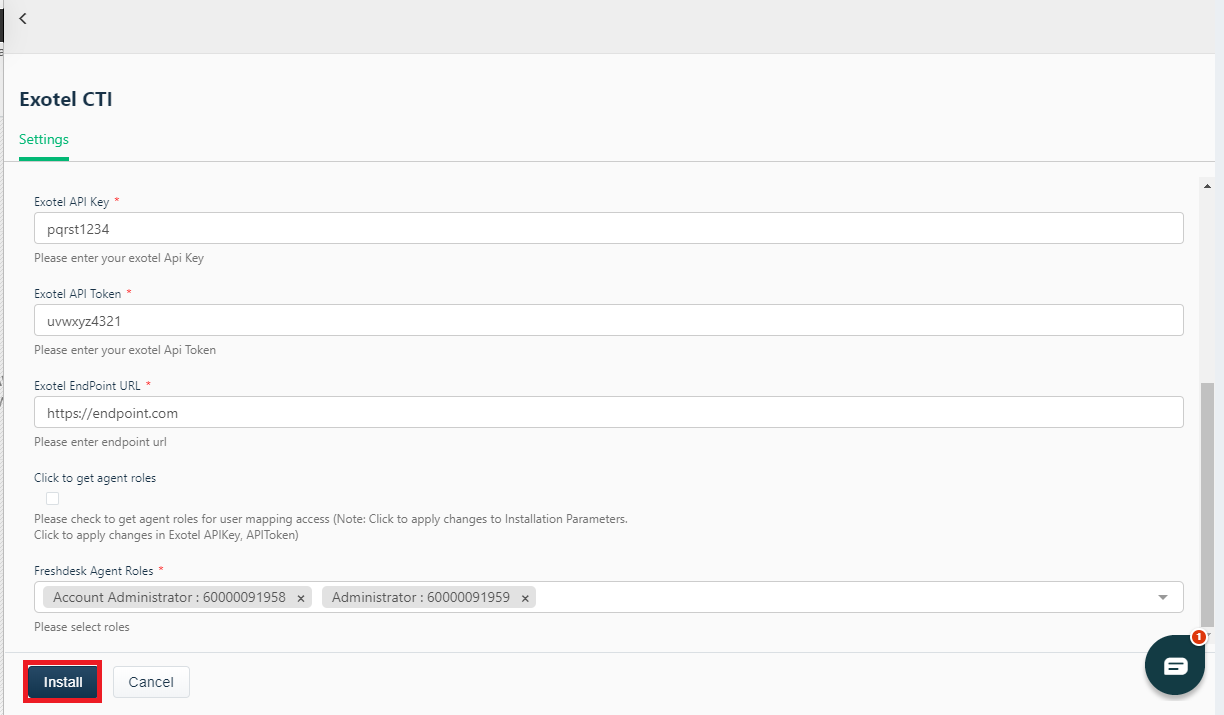Screen dimensions: 1224x715
Task: Switch to the Settings tab
Action: (x=43, y=139)
